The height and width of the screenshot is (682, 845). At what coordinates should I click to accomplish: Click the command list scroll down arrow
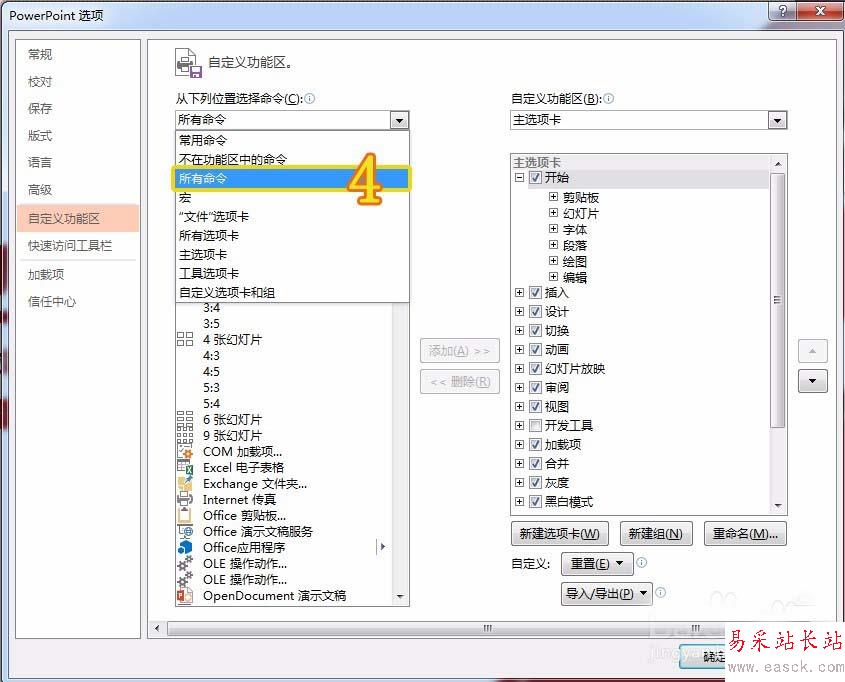(400, 596)
